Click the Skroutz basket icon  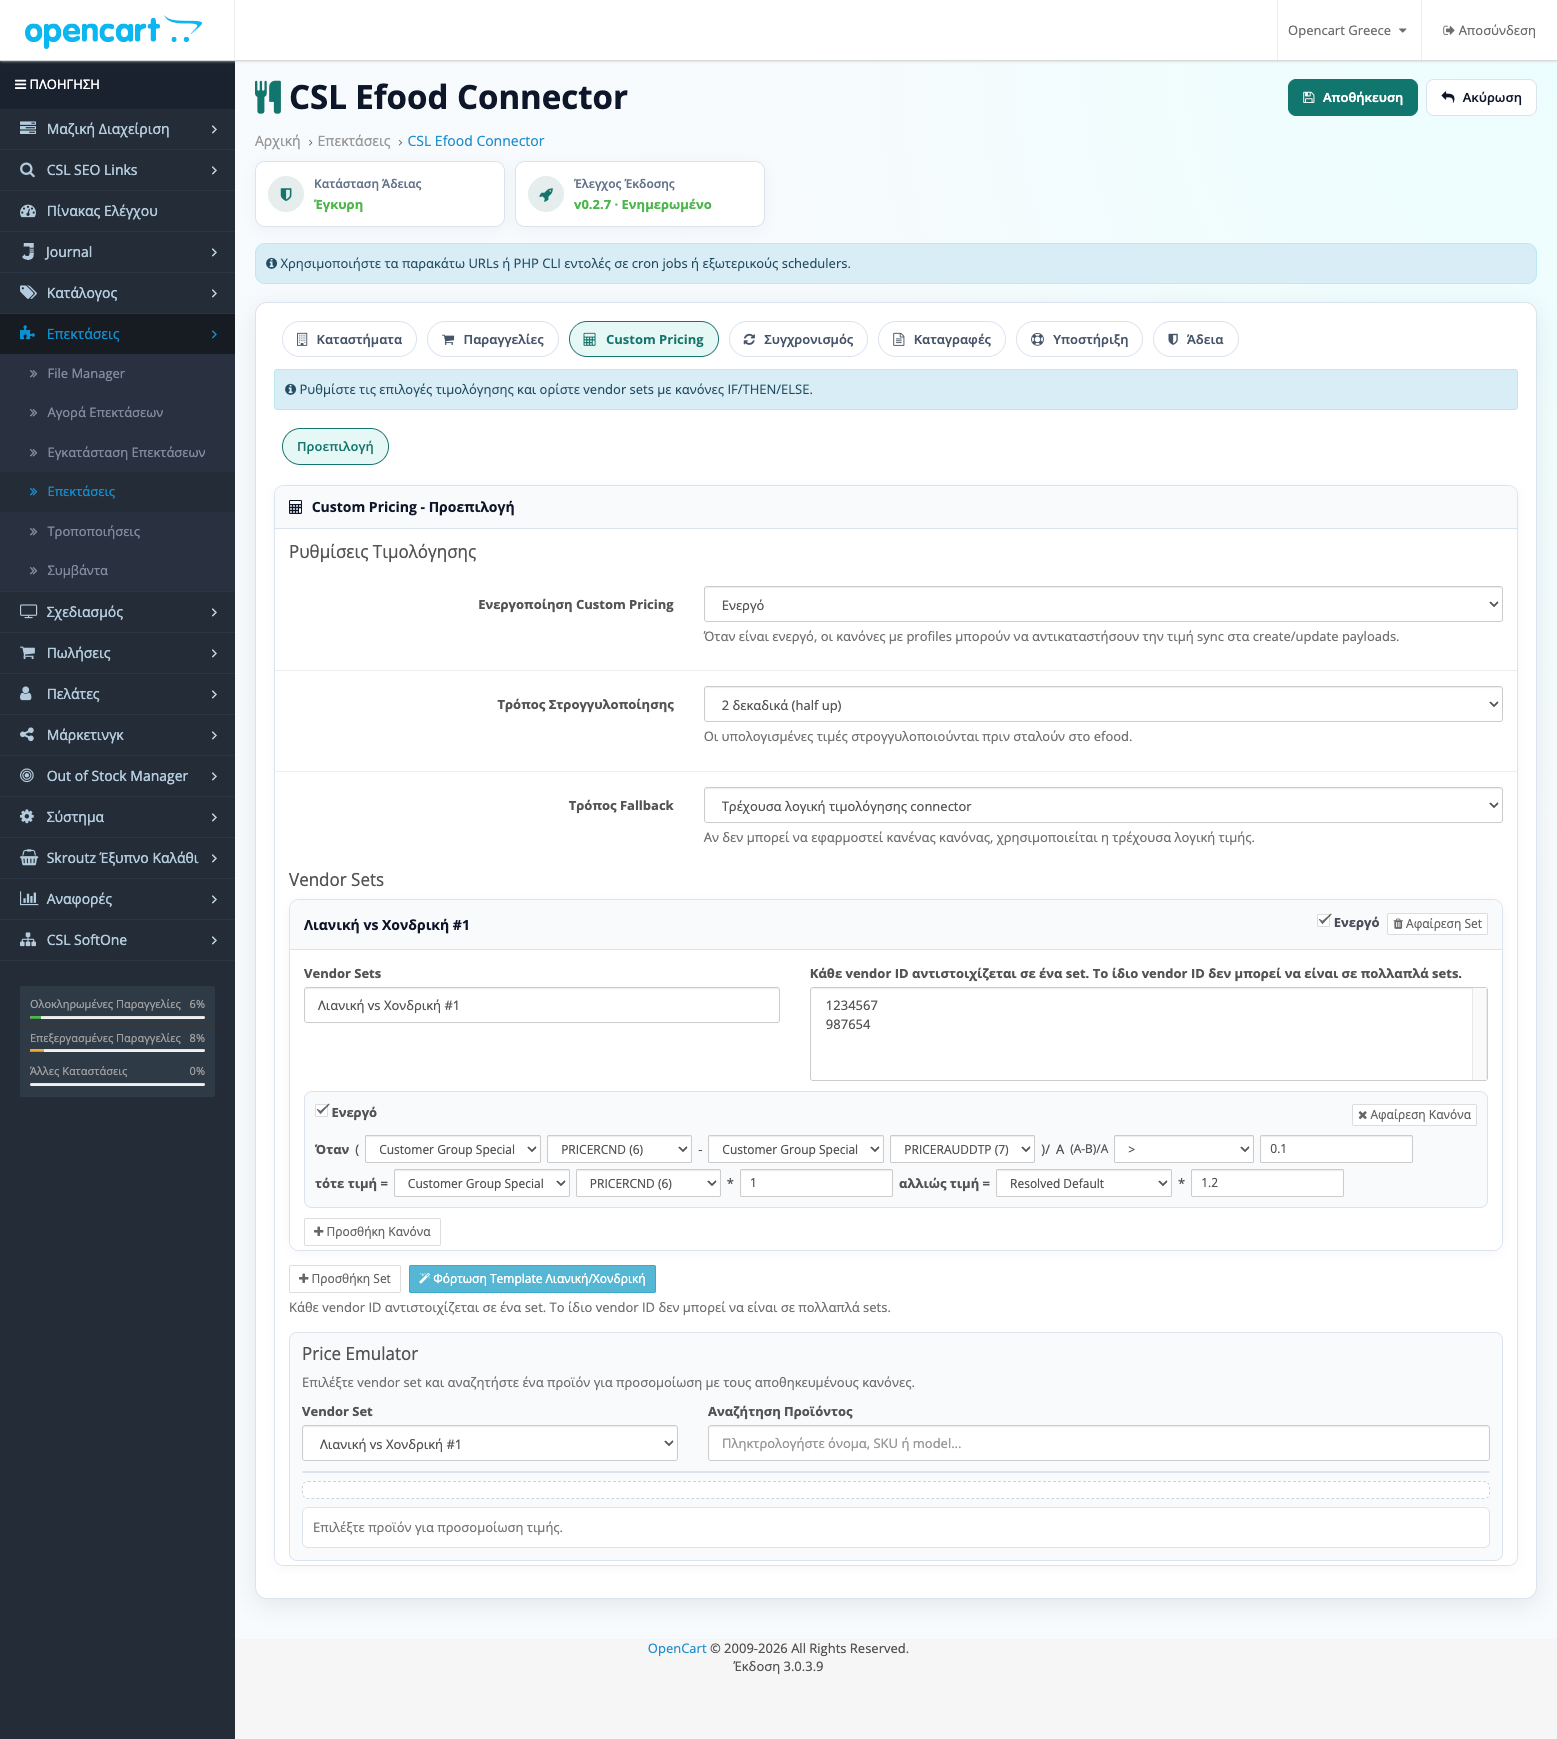28,858
